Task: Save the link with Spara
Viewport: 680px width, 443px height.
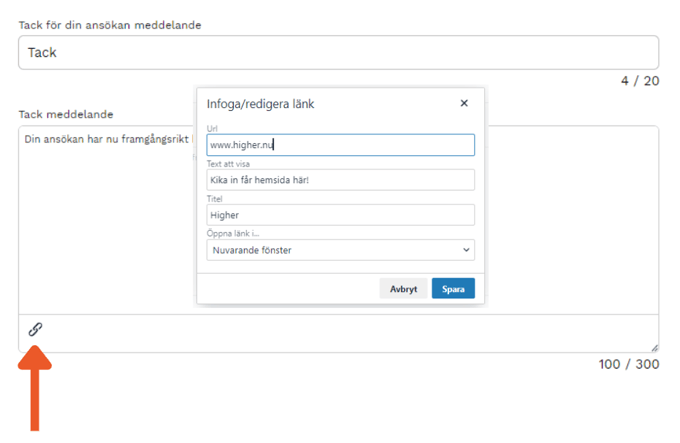Action: click(x=453, y=289)
